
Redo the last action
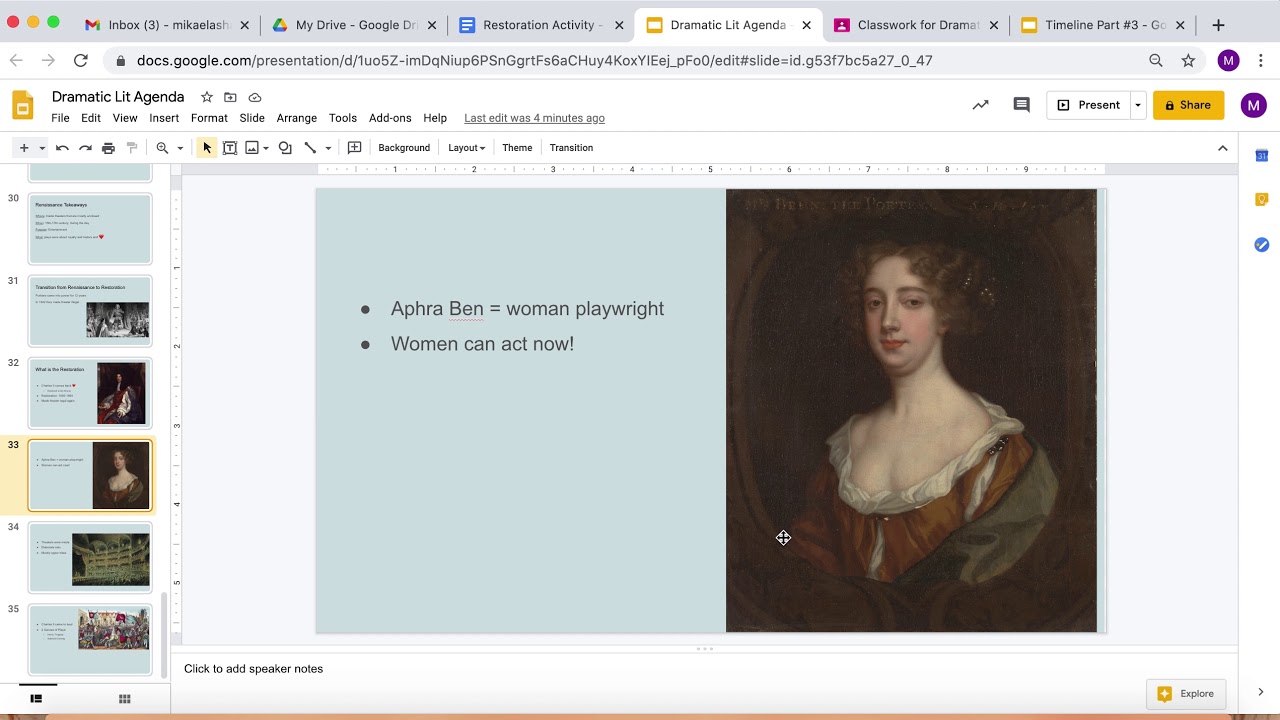point(85,148)
